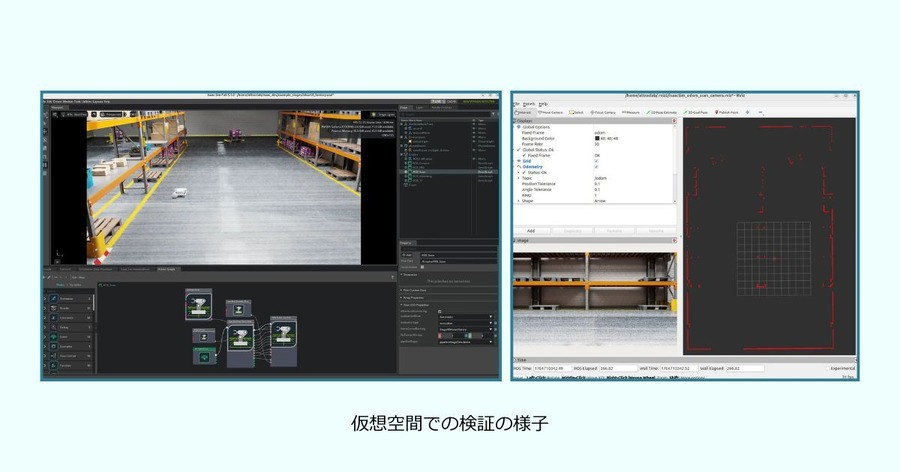Click the Stage panel search field
The width and height of the screenshot is (900, 472).
445,114
